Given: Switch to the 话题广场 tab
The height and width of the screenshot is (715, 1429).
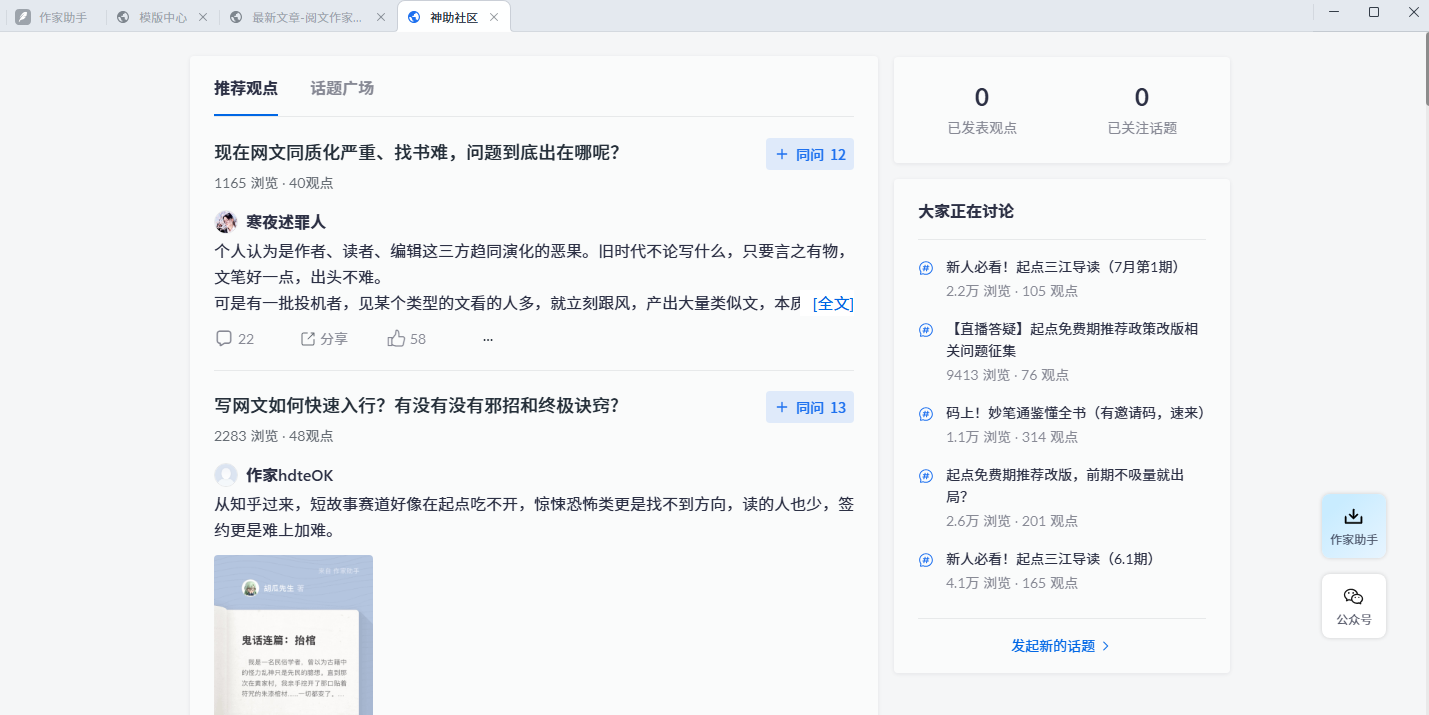Looking at the screenshot, I should 341,88.
